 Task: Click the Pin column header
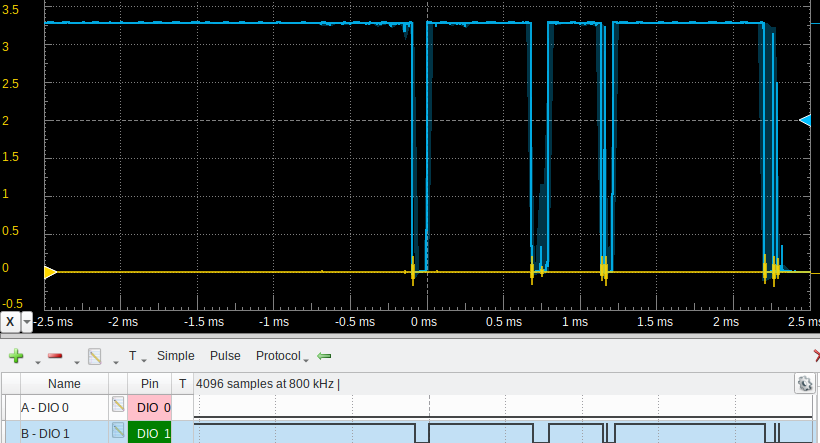point(150,383)
